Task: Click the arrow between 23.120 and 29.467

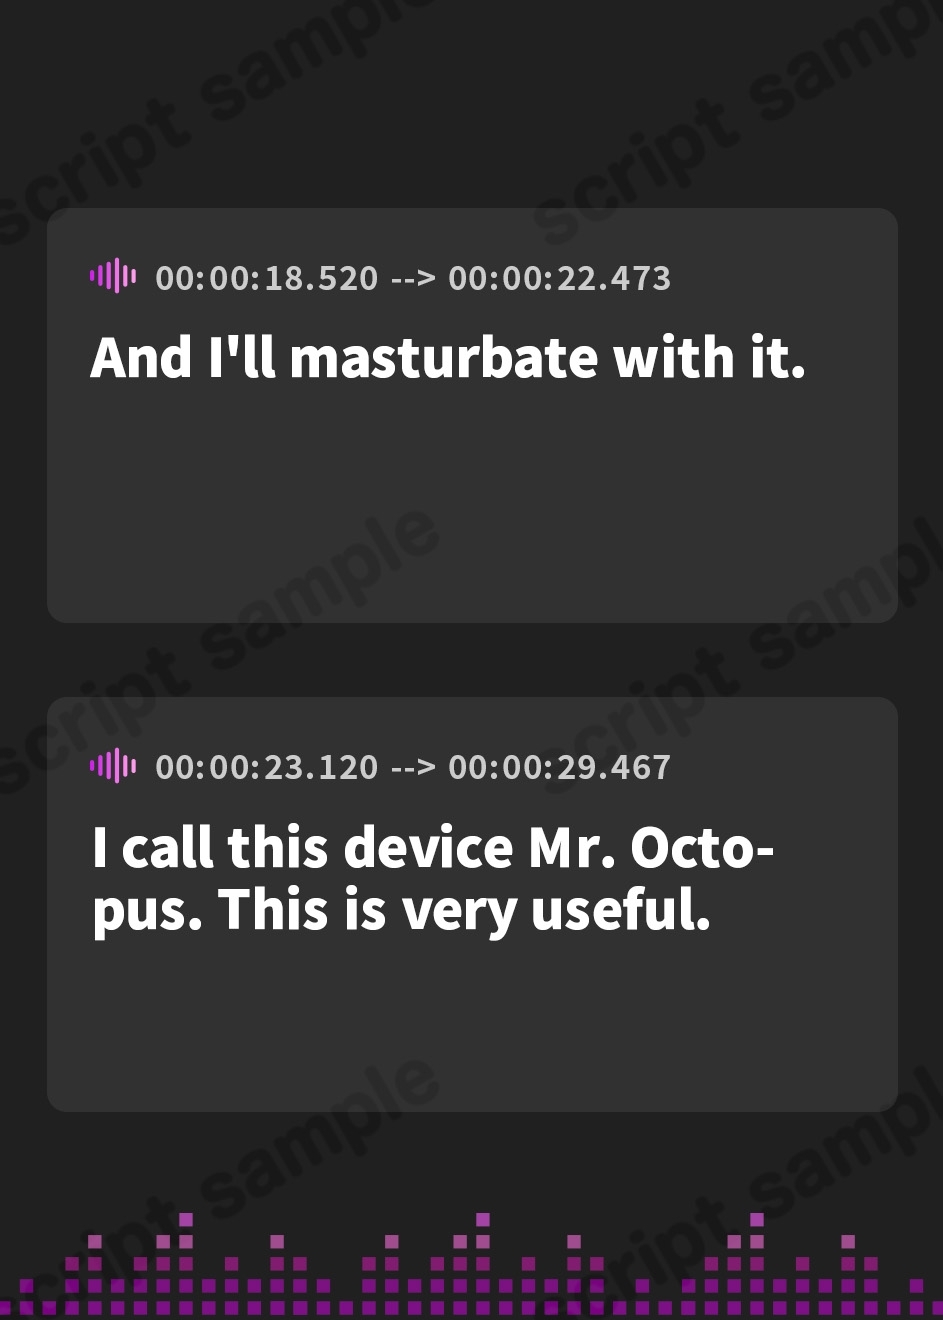Action: [413, 768]
